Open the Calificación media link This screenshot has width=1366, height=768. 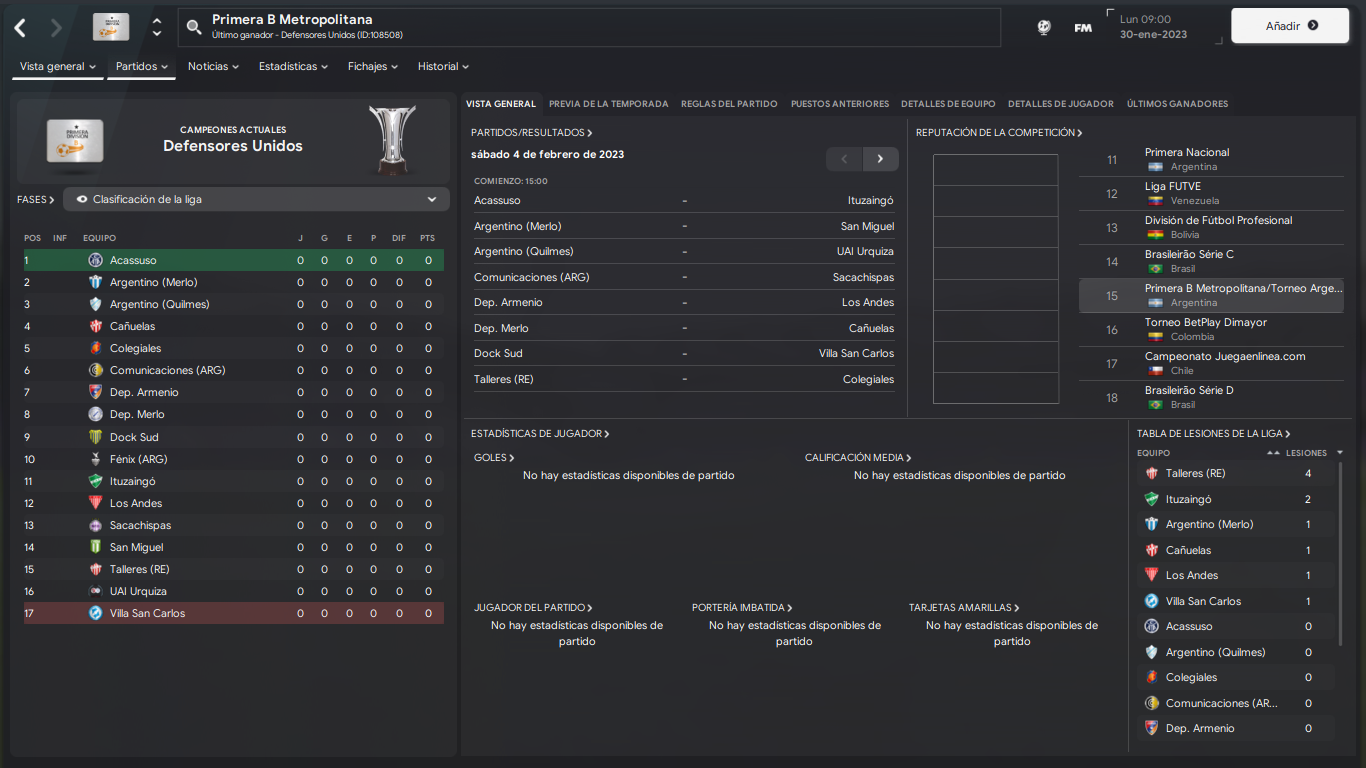pyautogui.click(x=858, y=458)
